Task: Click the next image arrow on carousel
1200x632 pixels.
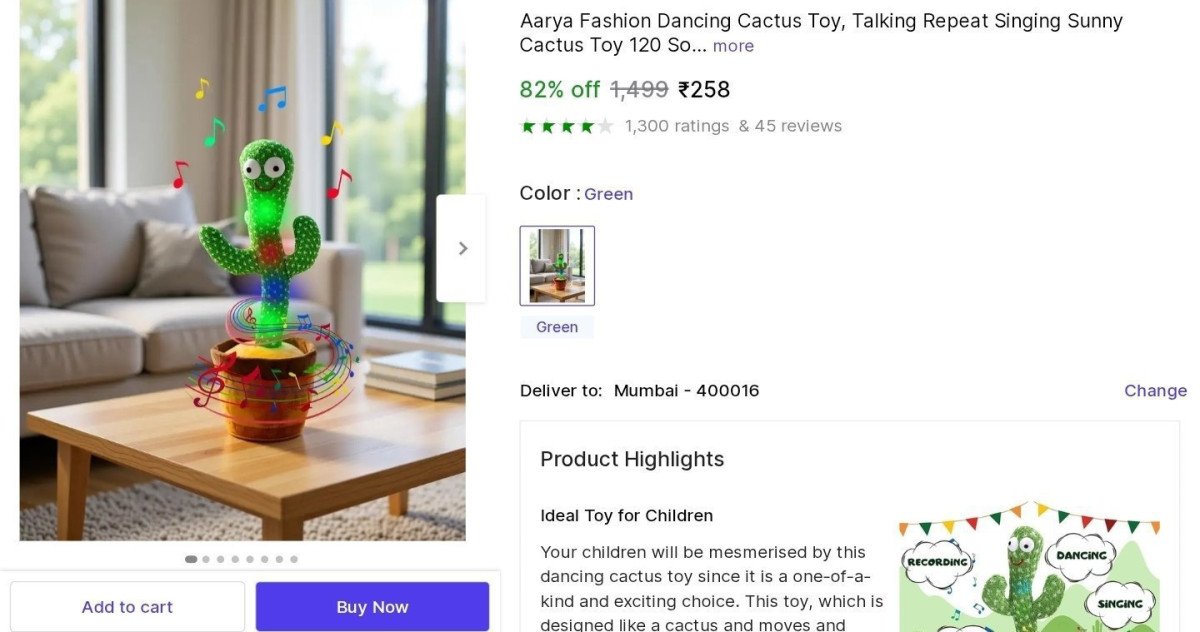Action: pyautogui.click(x=462, y=248)
